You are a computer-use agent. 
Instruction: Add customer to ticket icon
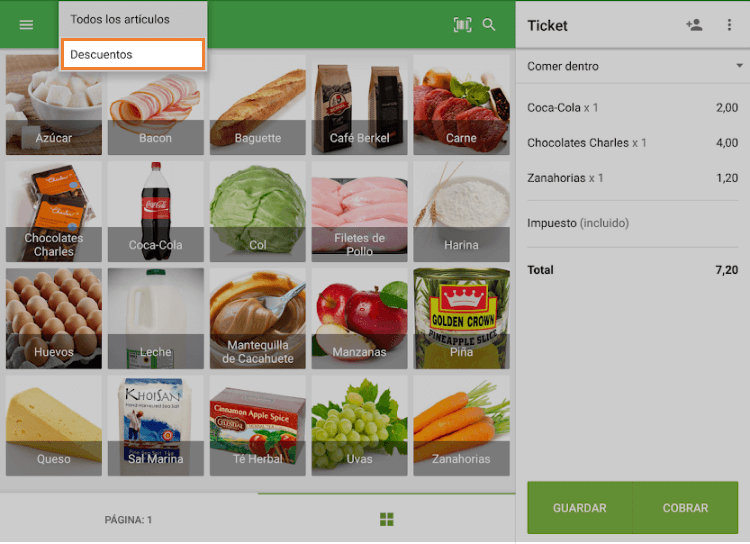[694, 25]
